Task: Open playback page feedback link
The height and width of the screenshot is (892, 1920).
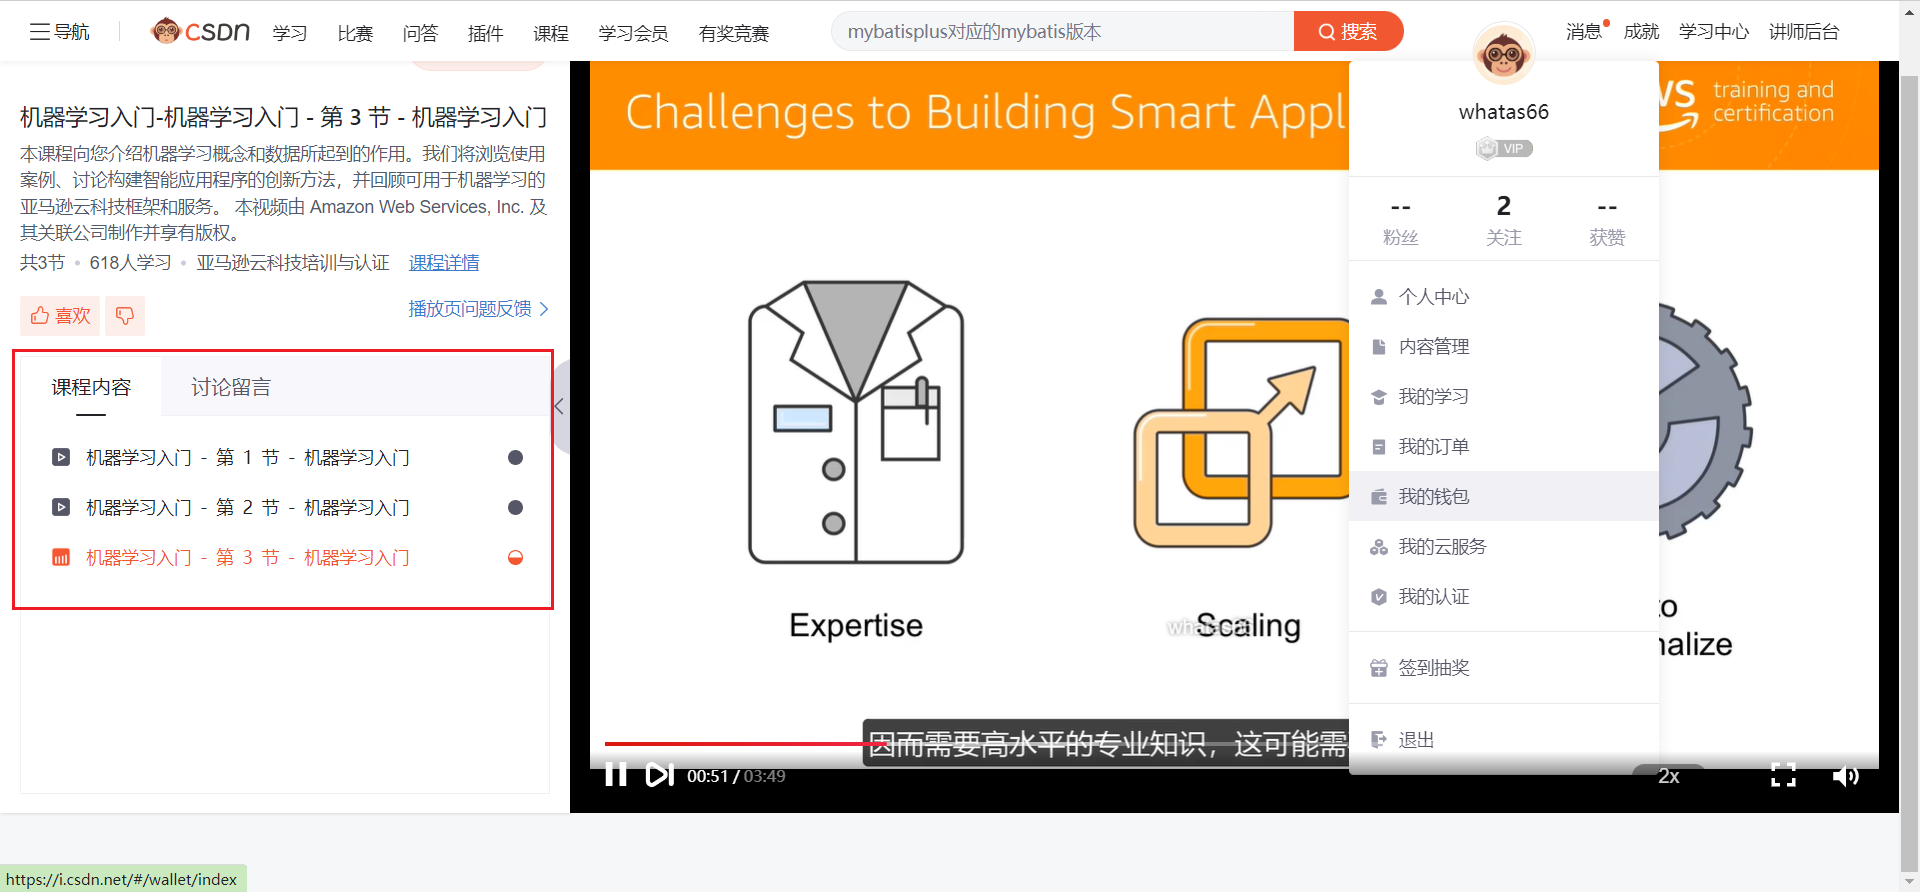Action: [478, 309]
